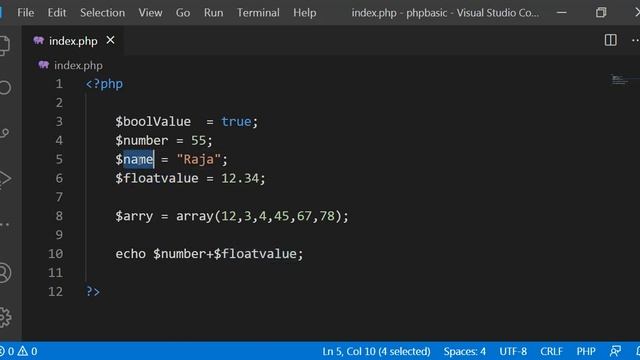Screen dimensions: 640x360
Task: Click the true keyword on line 3
Action: pyautogui.click(x=236, y=121)
